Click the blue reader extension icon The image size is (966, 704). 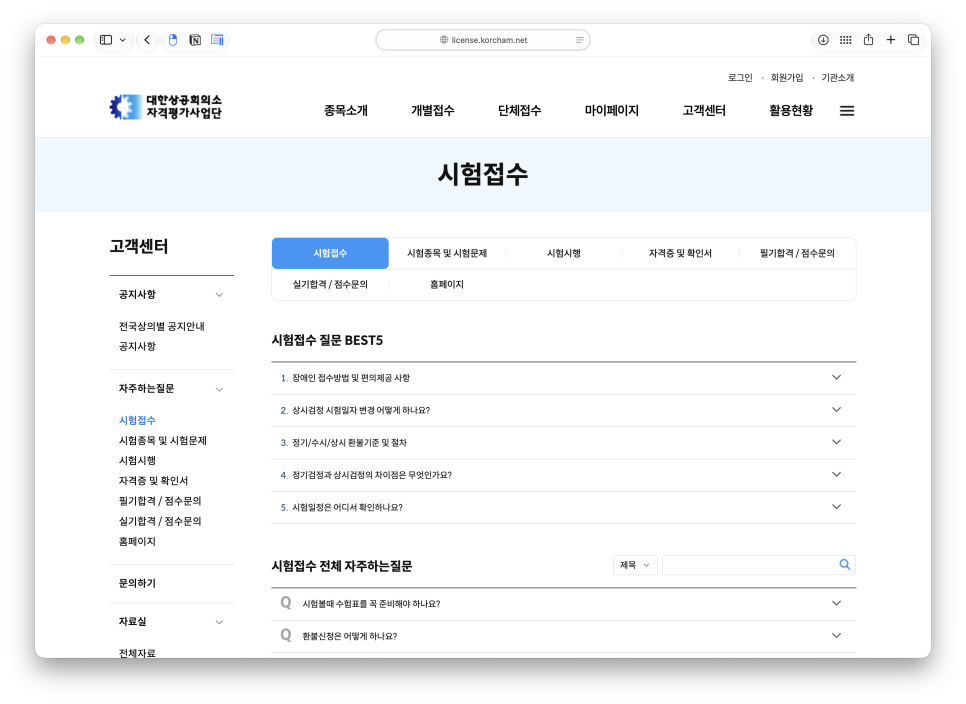pyautogui.click(x=217, y=40)
